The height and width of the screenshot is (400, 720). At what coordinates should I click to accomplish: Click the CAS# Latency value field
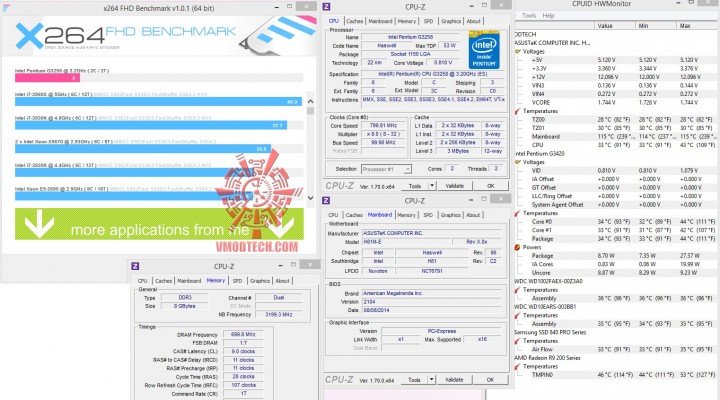[243, 351]
